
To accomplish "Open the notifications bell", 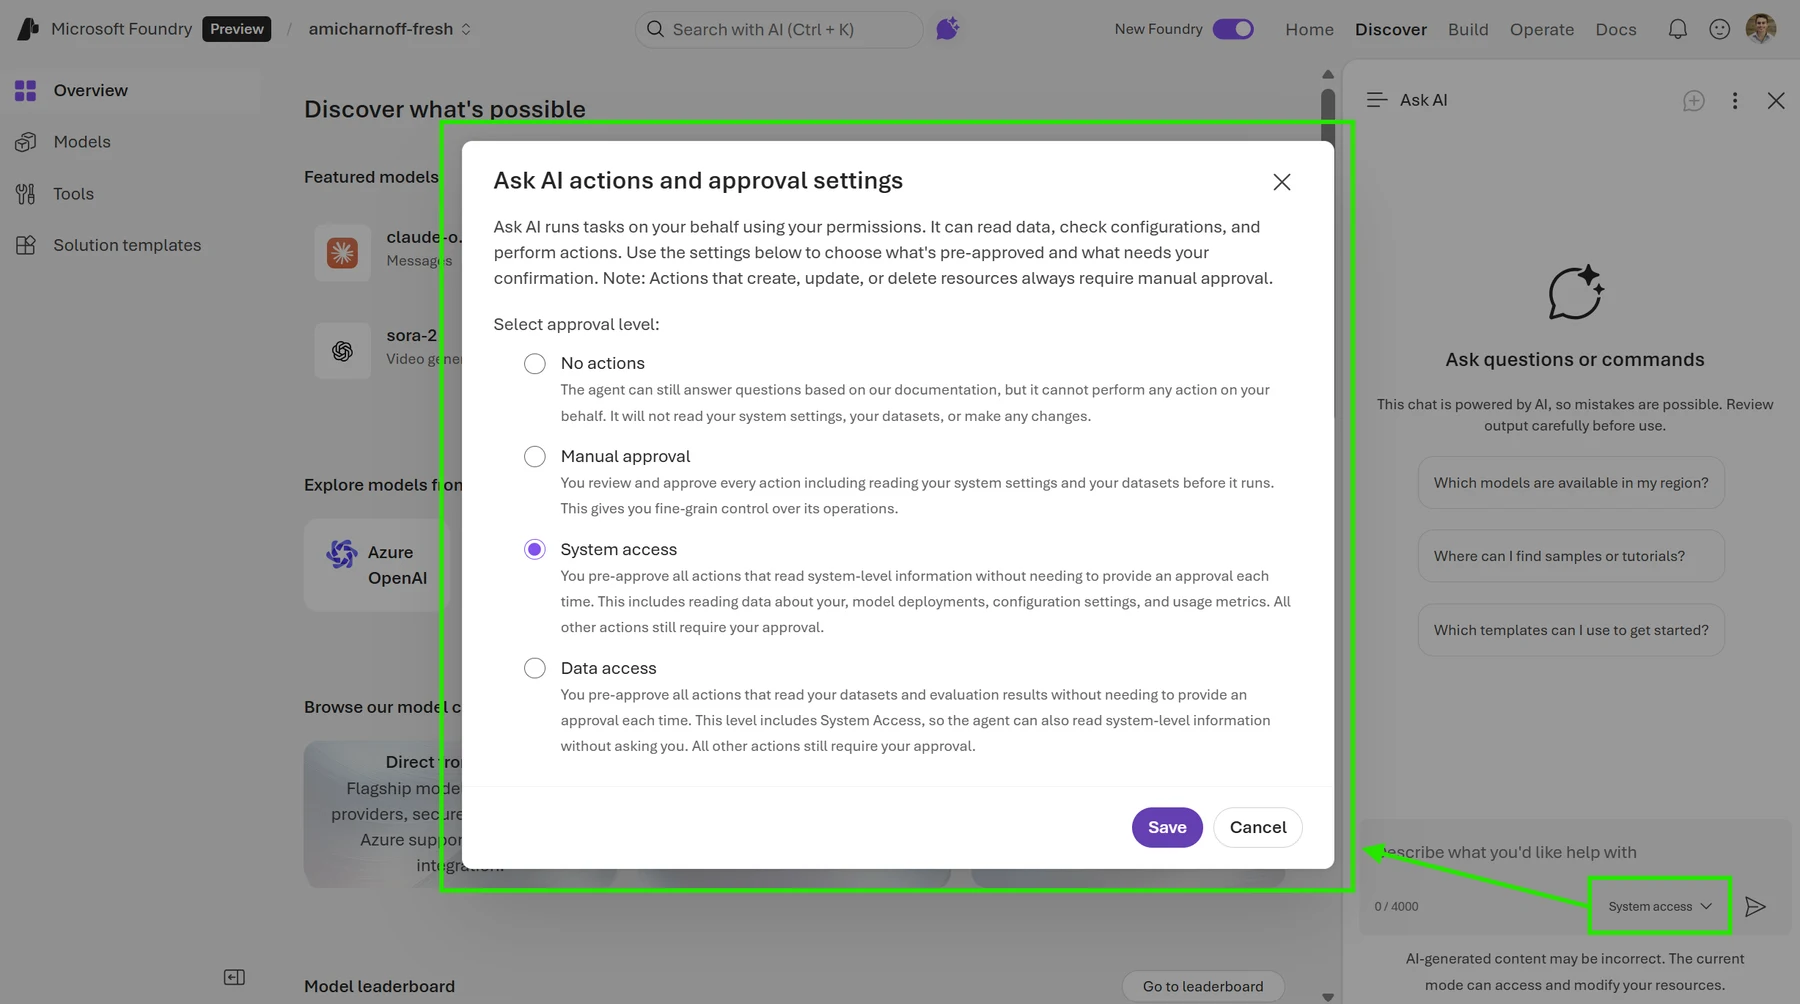I will (1678, 29).
